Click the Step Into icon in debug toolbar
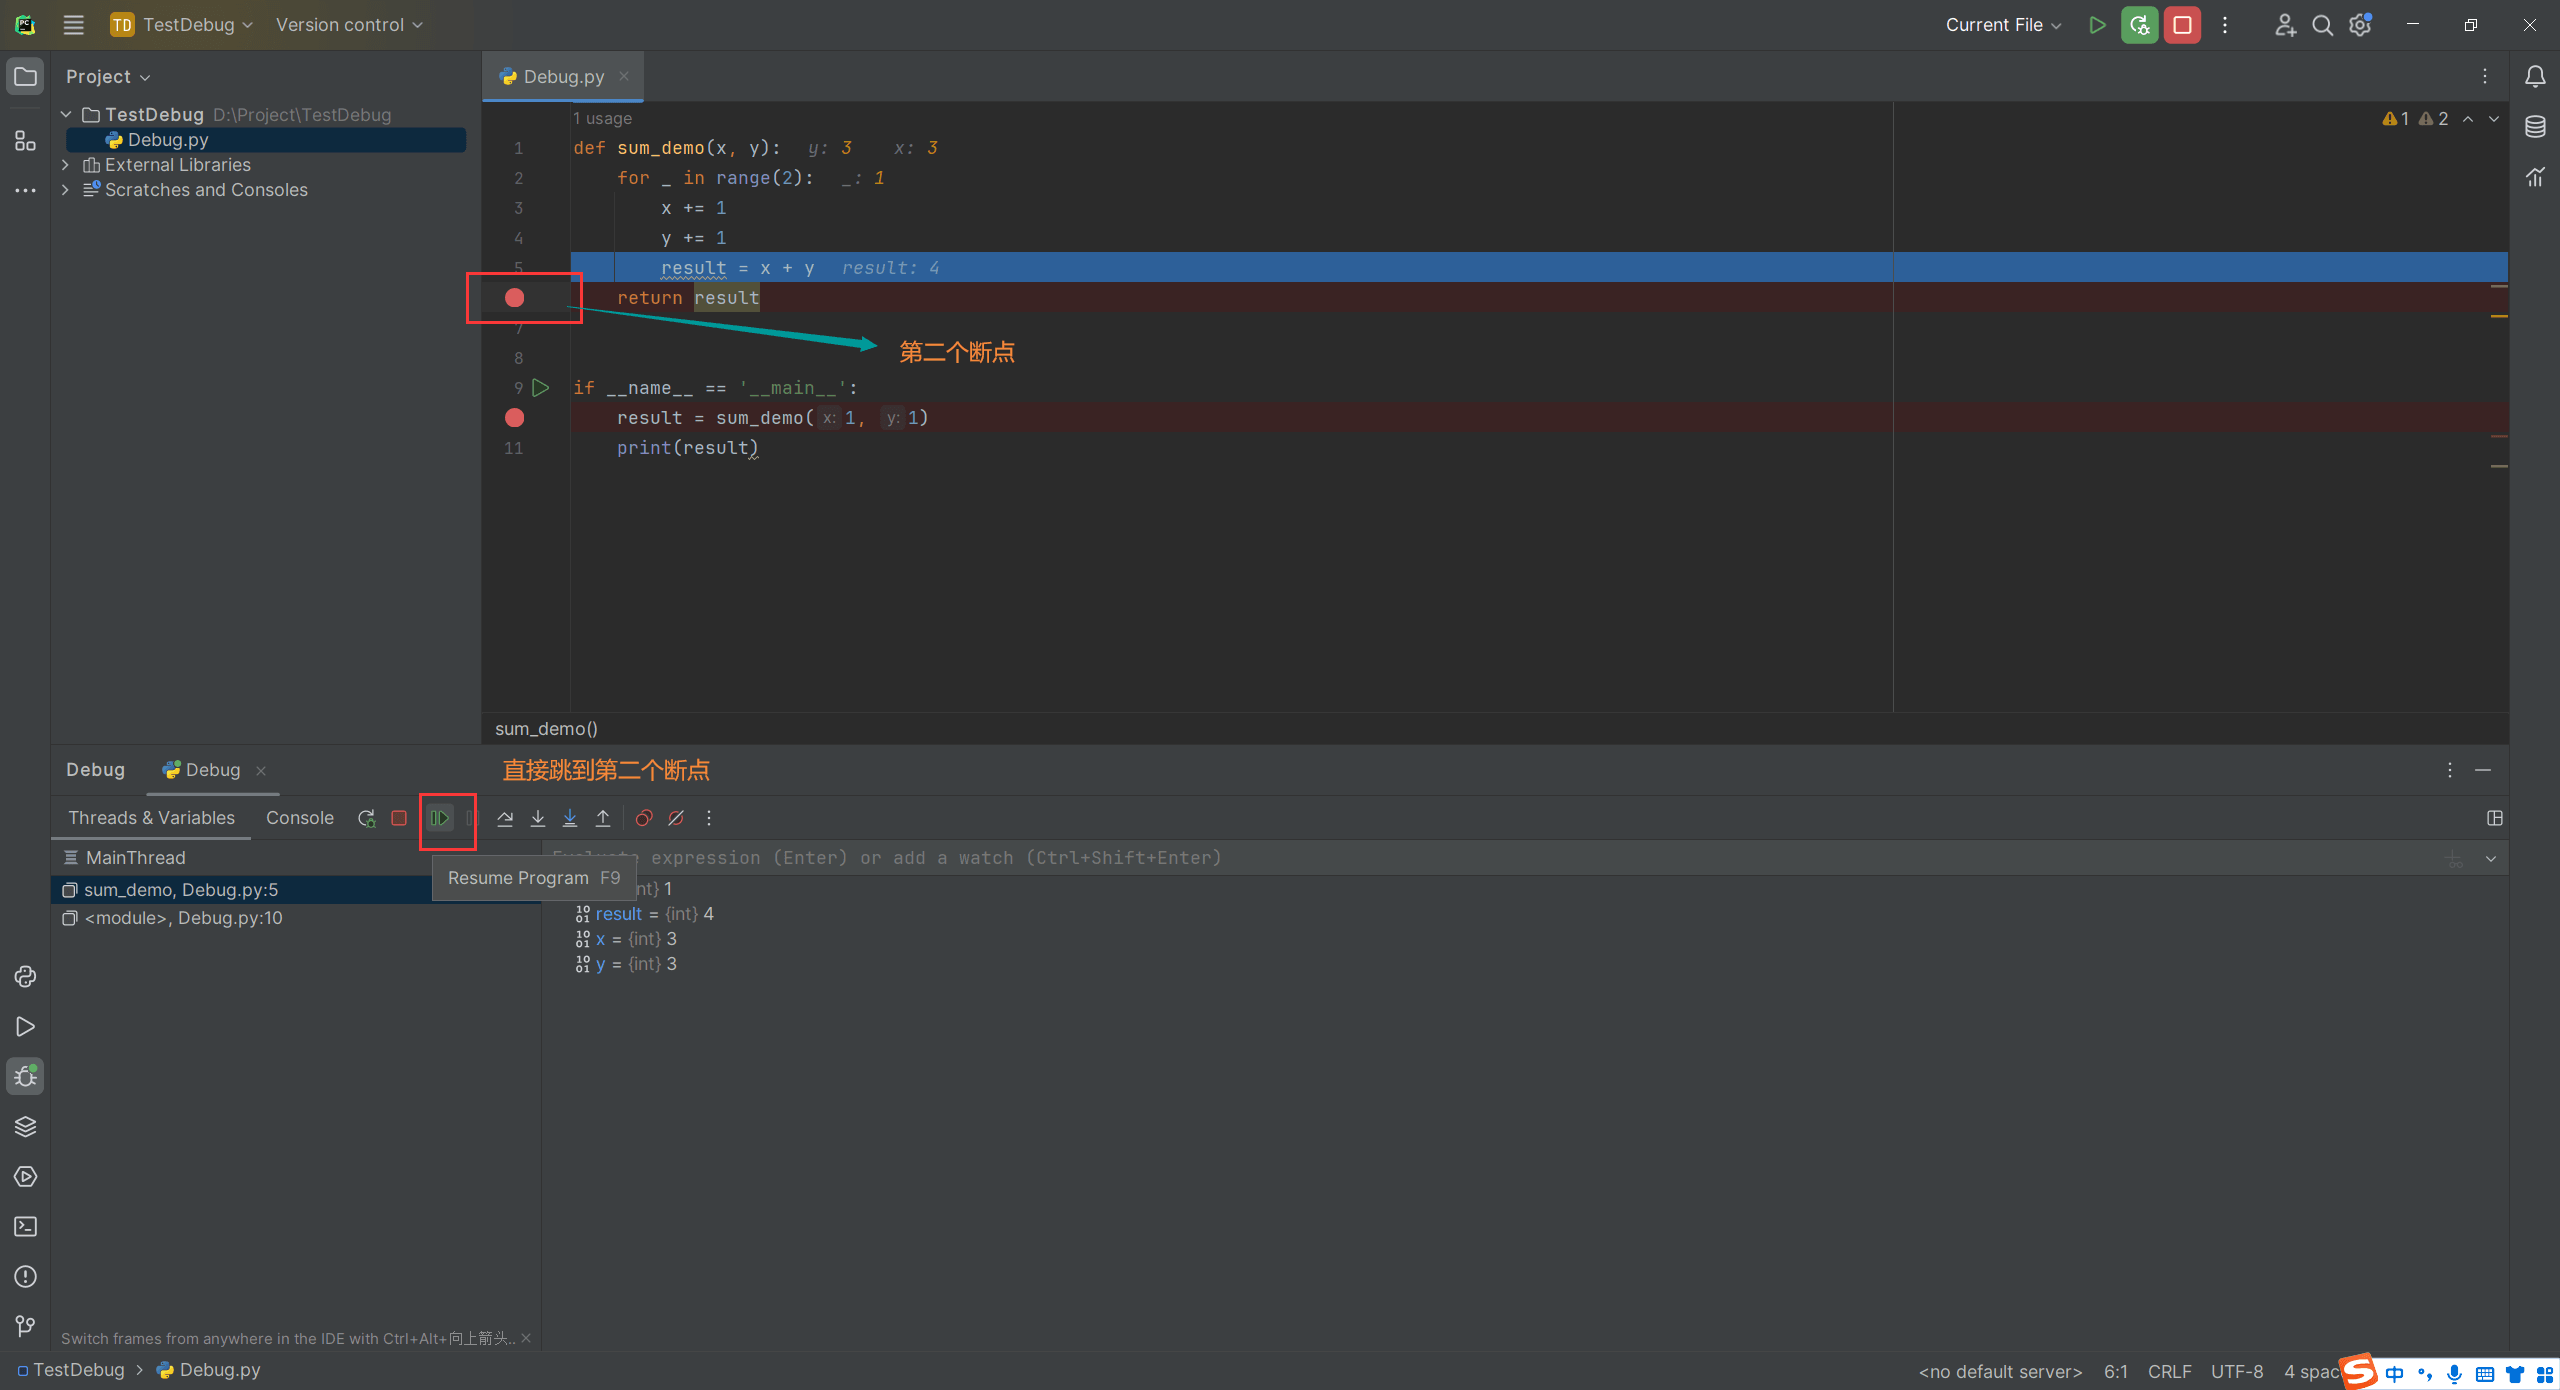This screenshot has height=1390, width=2560. pos(539,818)
